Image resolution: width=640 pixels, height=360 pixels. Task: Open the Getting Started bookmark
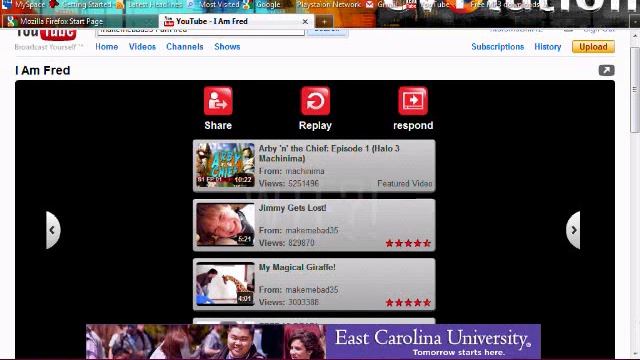[82, 5]
